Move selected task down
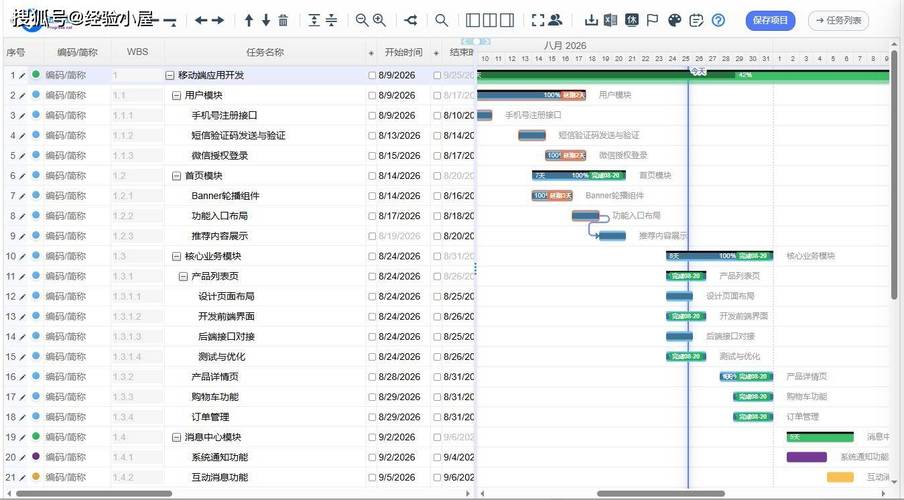The image size is (904, 500). pos(266,20)
